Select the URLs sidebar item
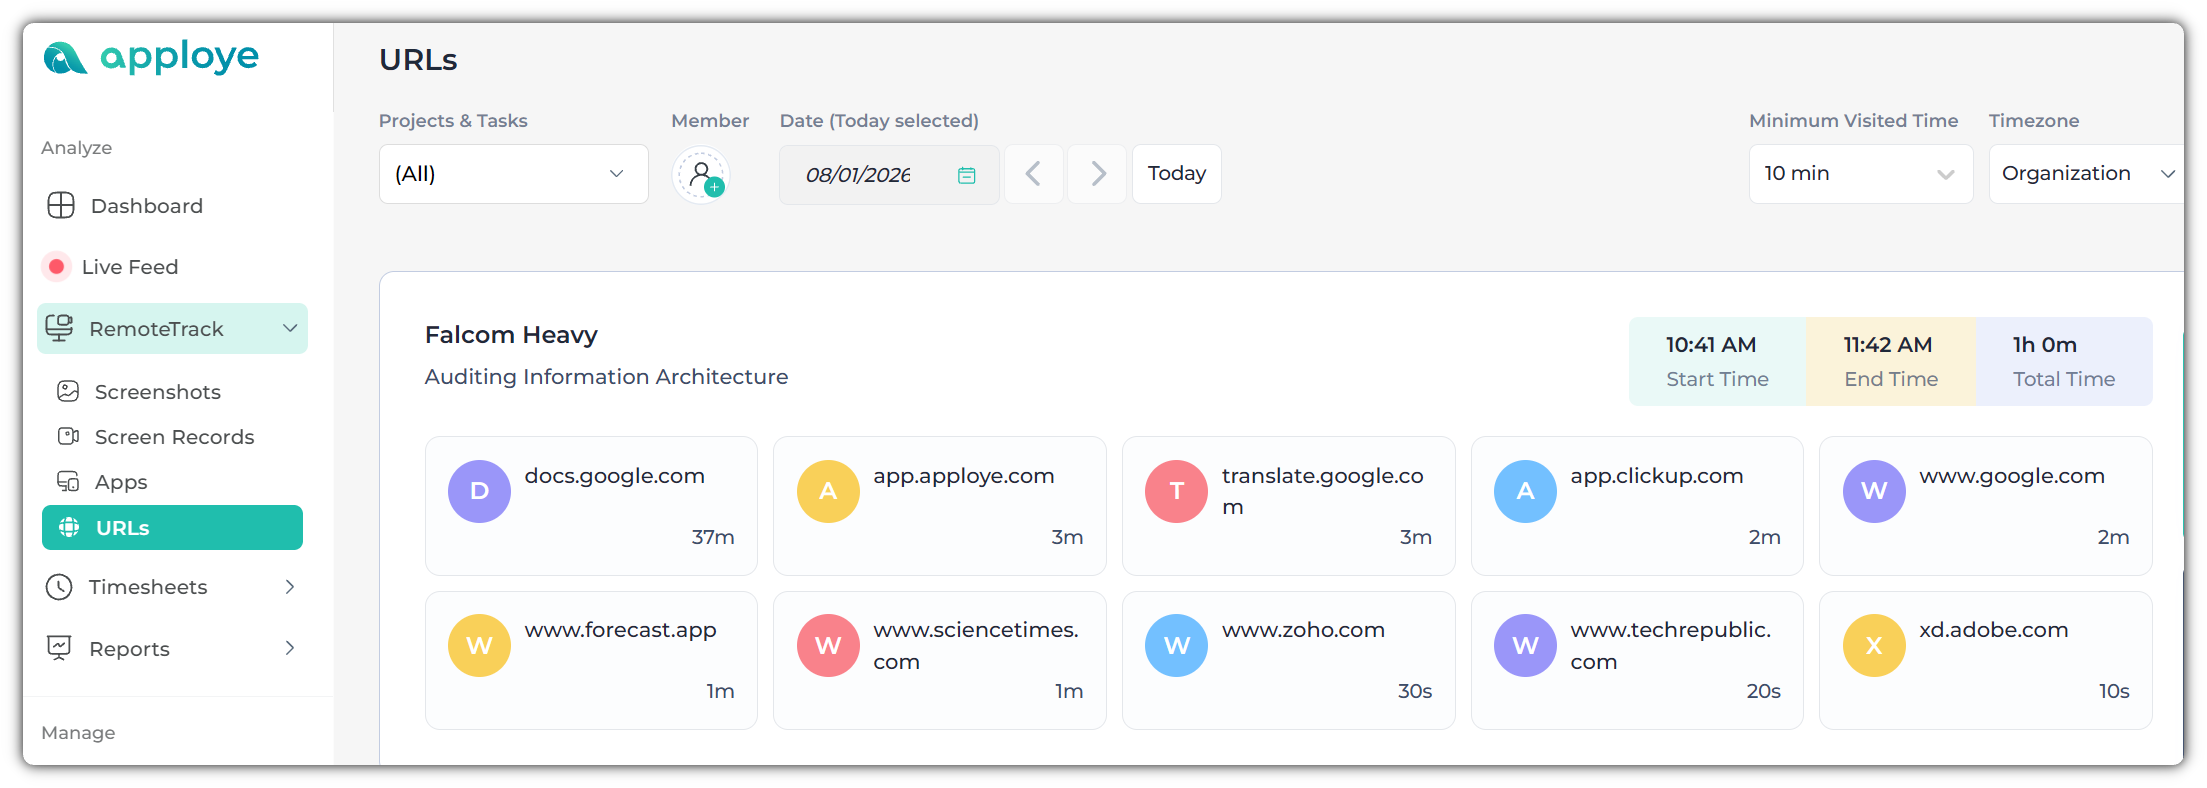2207x788 pixels. pos(172,528)
